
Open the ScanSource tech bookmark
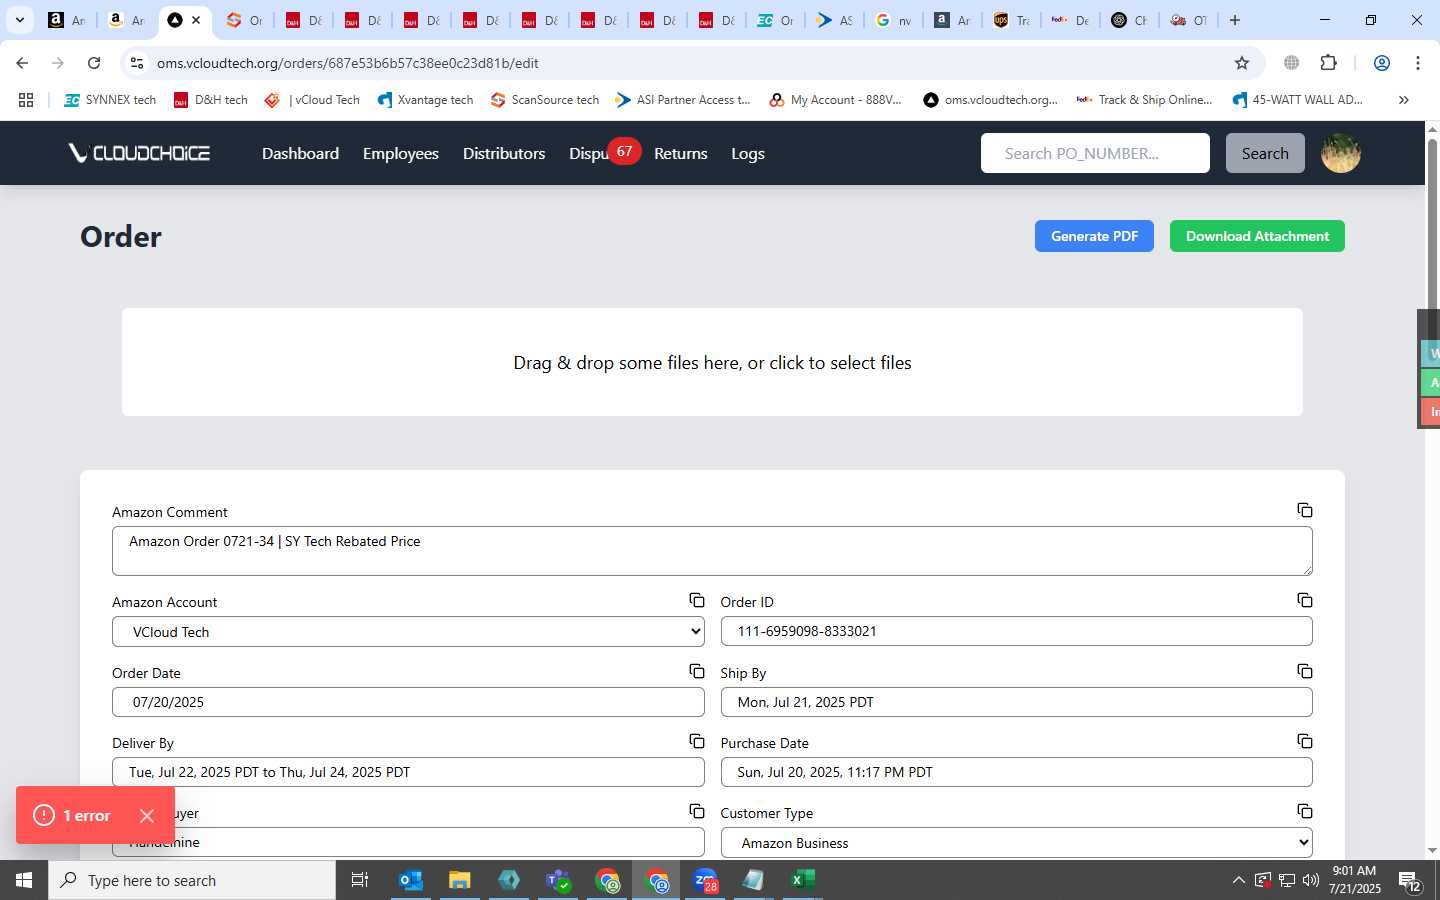pyautogui.click(x=545, y=100)
